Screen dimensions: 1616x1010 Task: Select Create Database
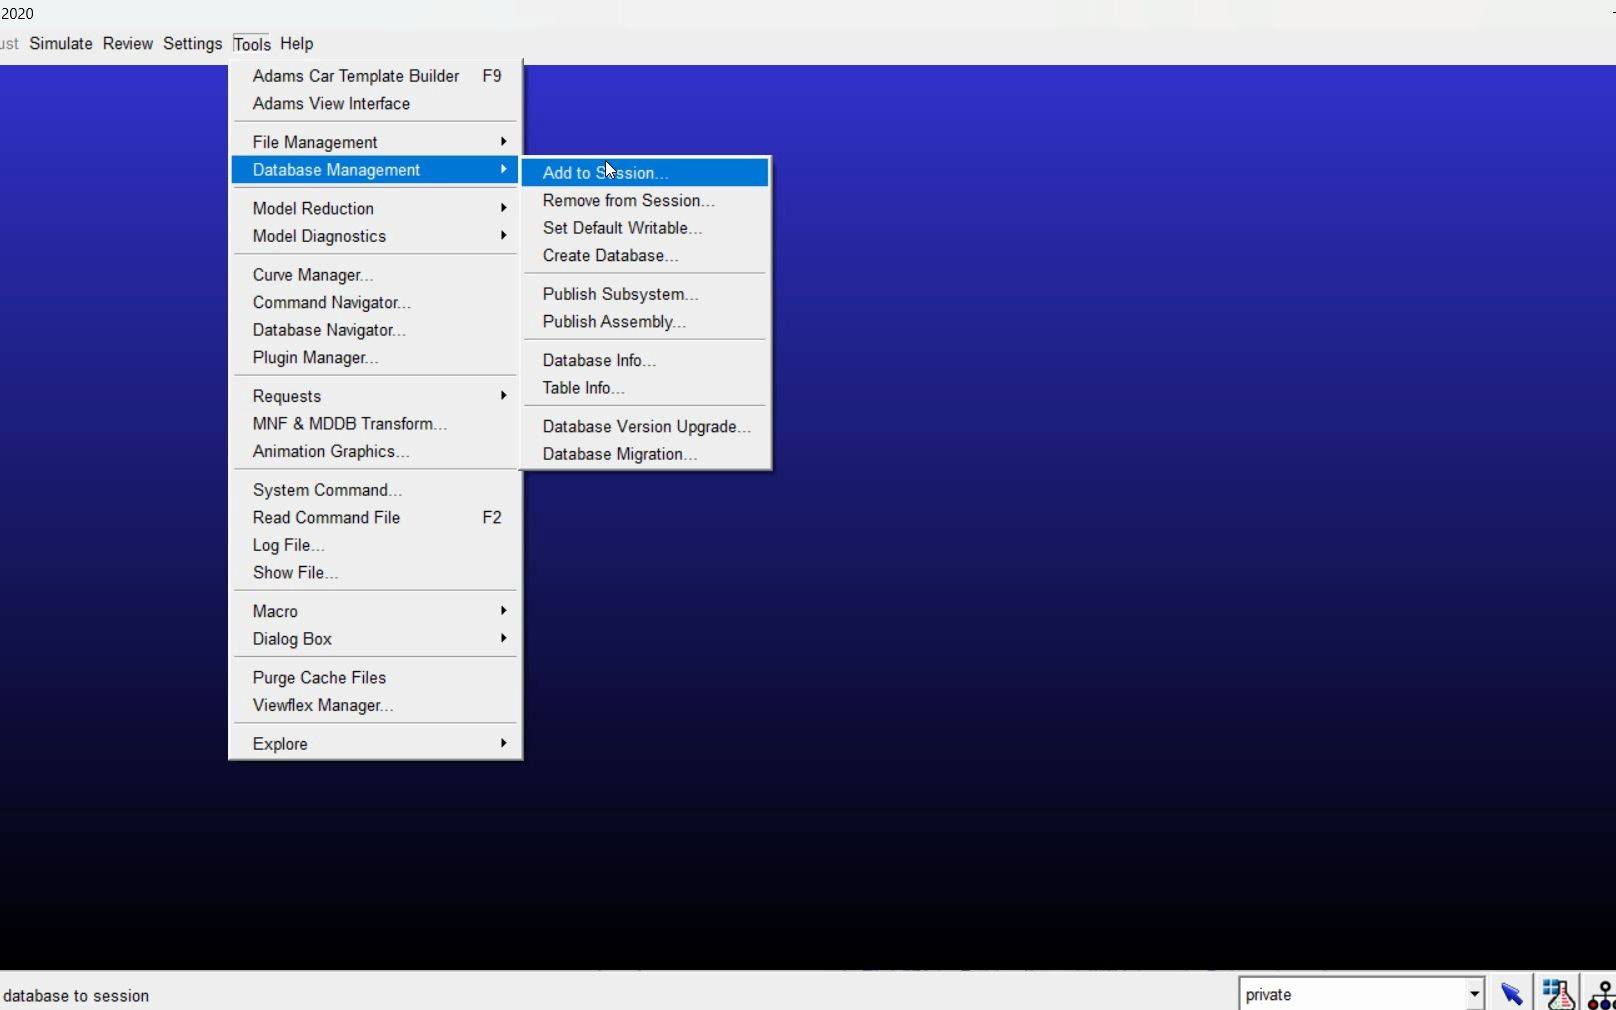[645, 256]
